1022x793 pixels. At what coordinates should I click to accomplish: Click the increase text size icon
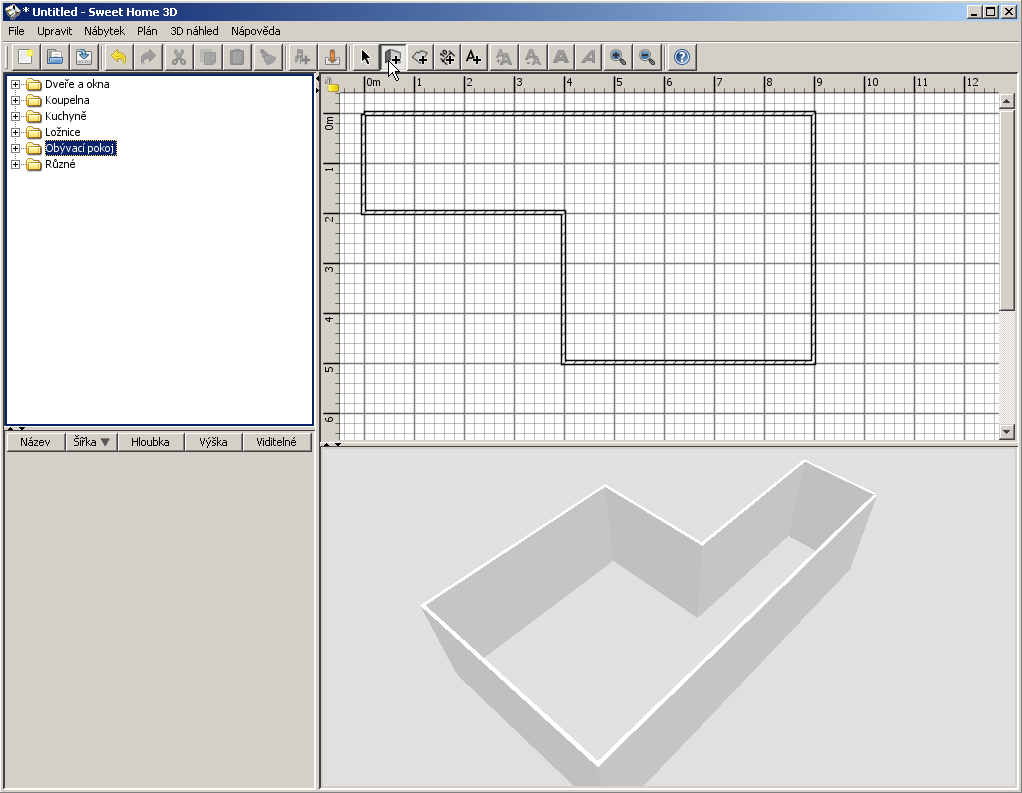(504, 57)
